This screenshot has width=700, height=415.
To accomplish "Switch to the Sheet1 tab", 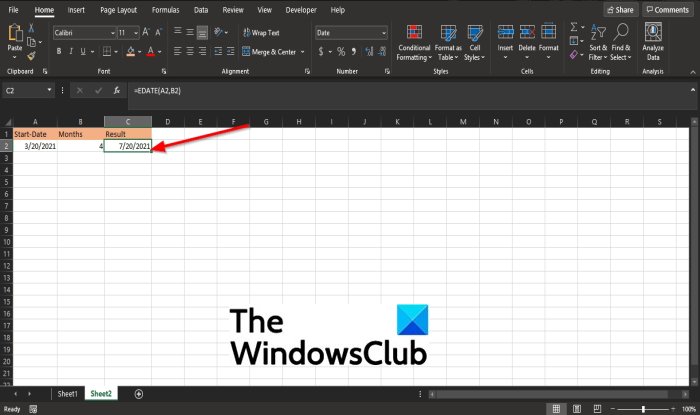I will pos(67,394).
